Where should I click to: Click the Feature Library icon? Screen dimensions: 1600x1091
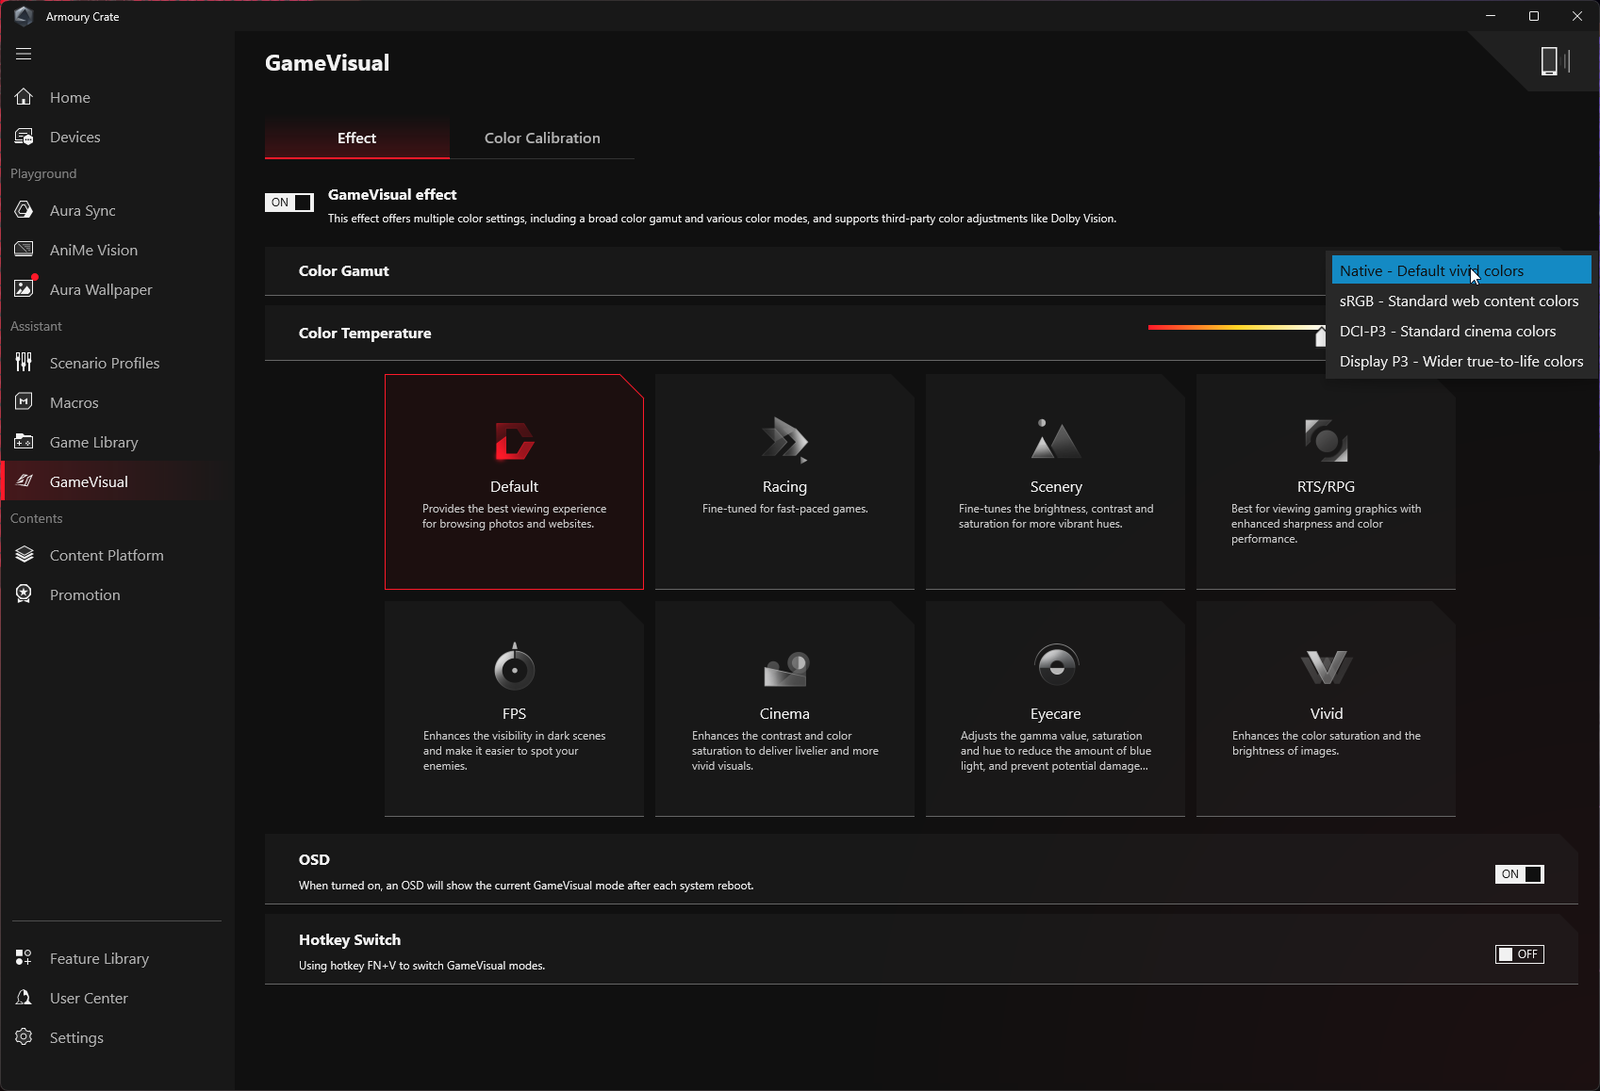point(24,958)
